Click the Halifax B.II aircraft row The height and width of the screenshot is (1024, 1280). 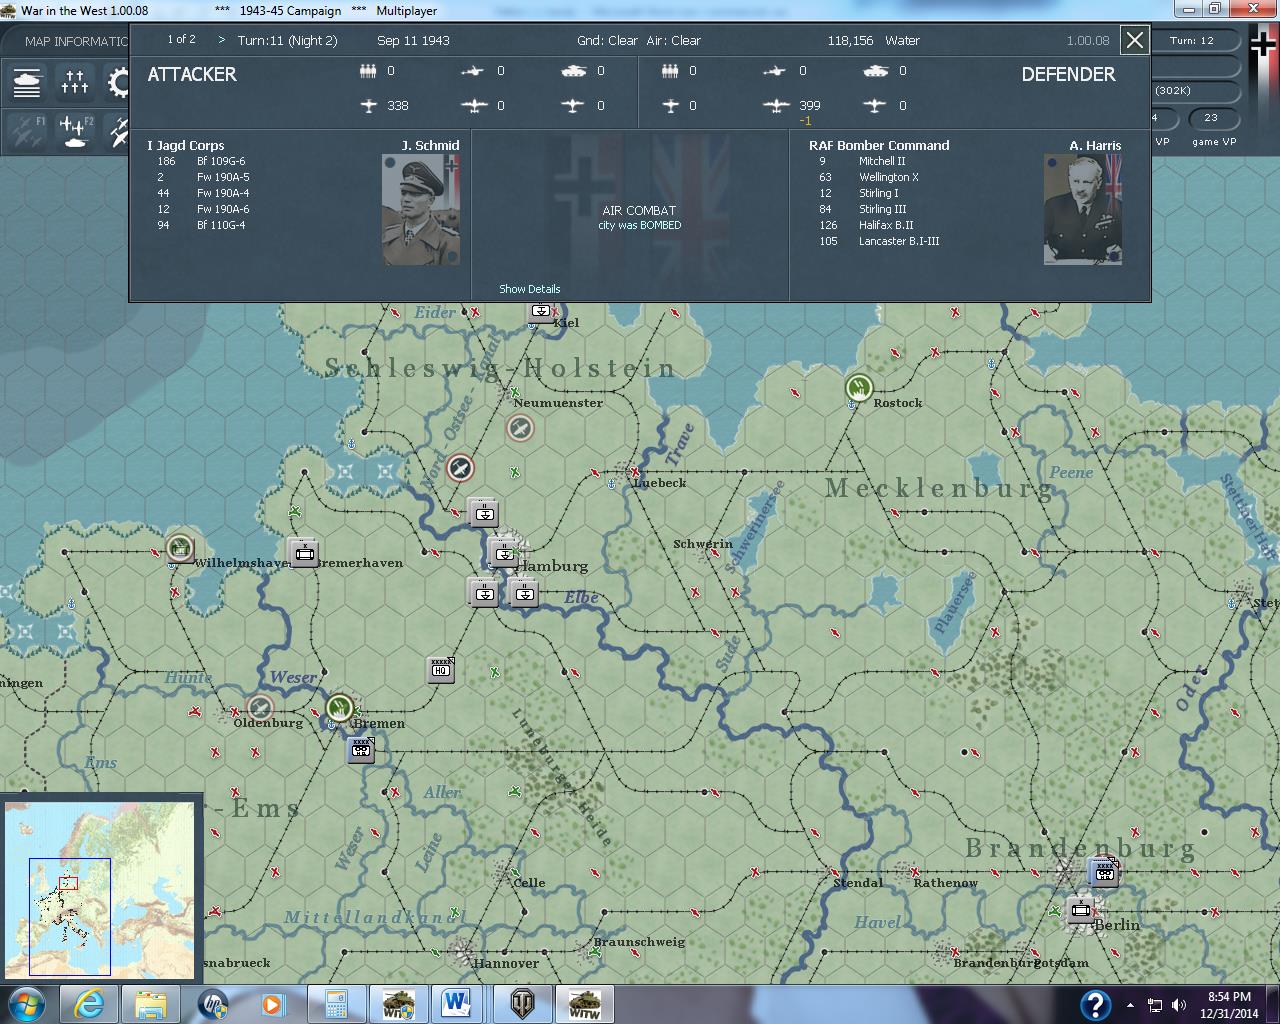click(866, 225)
